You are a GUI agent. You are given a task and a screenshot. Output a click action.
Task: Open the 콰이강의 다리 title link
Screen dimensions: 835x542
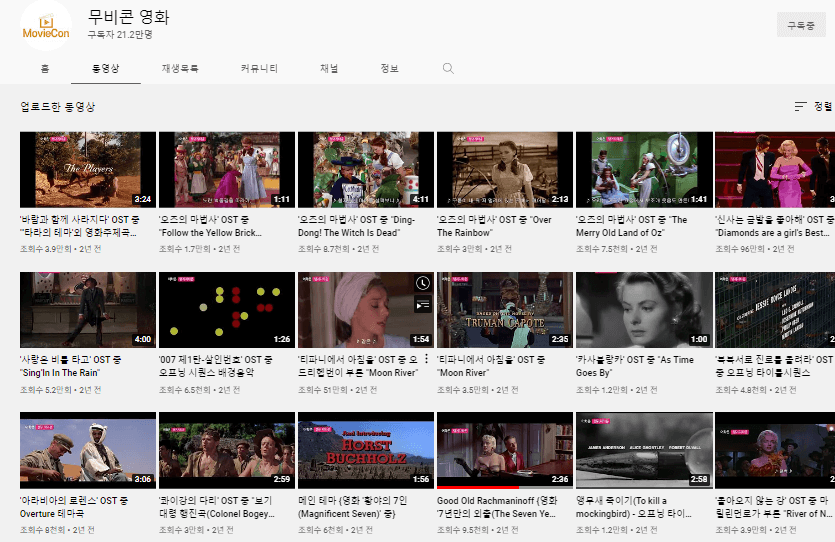[x=217, y=507]
